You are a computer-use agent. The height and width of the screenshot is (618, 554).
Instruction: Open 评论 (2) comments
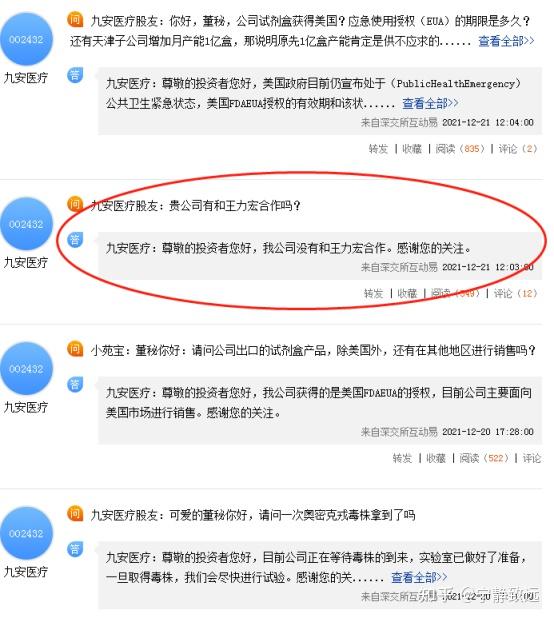pyautogui.click(x=518, y=149)
